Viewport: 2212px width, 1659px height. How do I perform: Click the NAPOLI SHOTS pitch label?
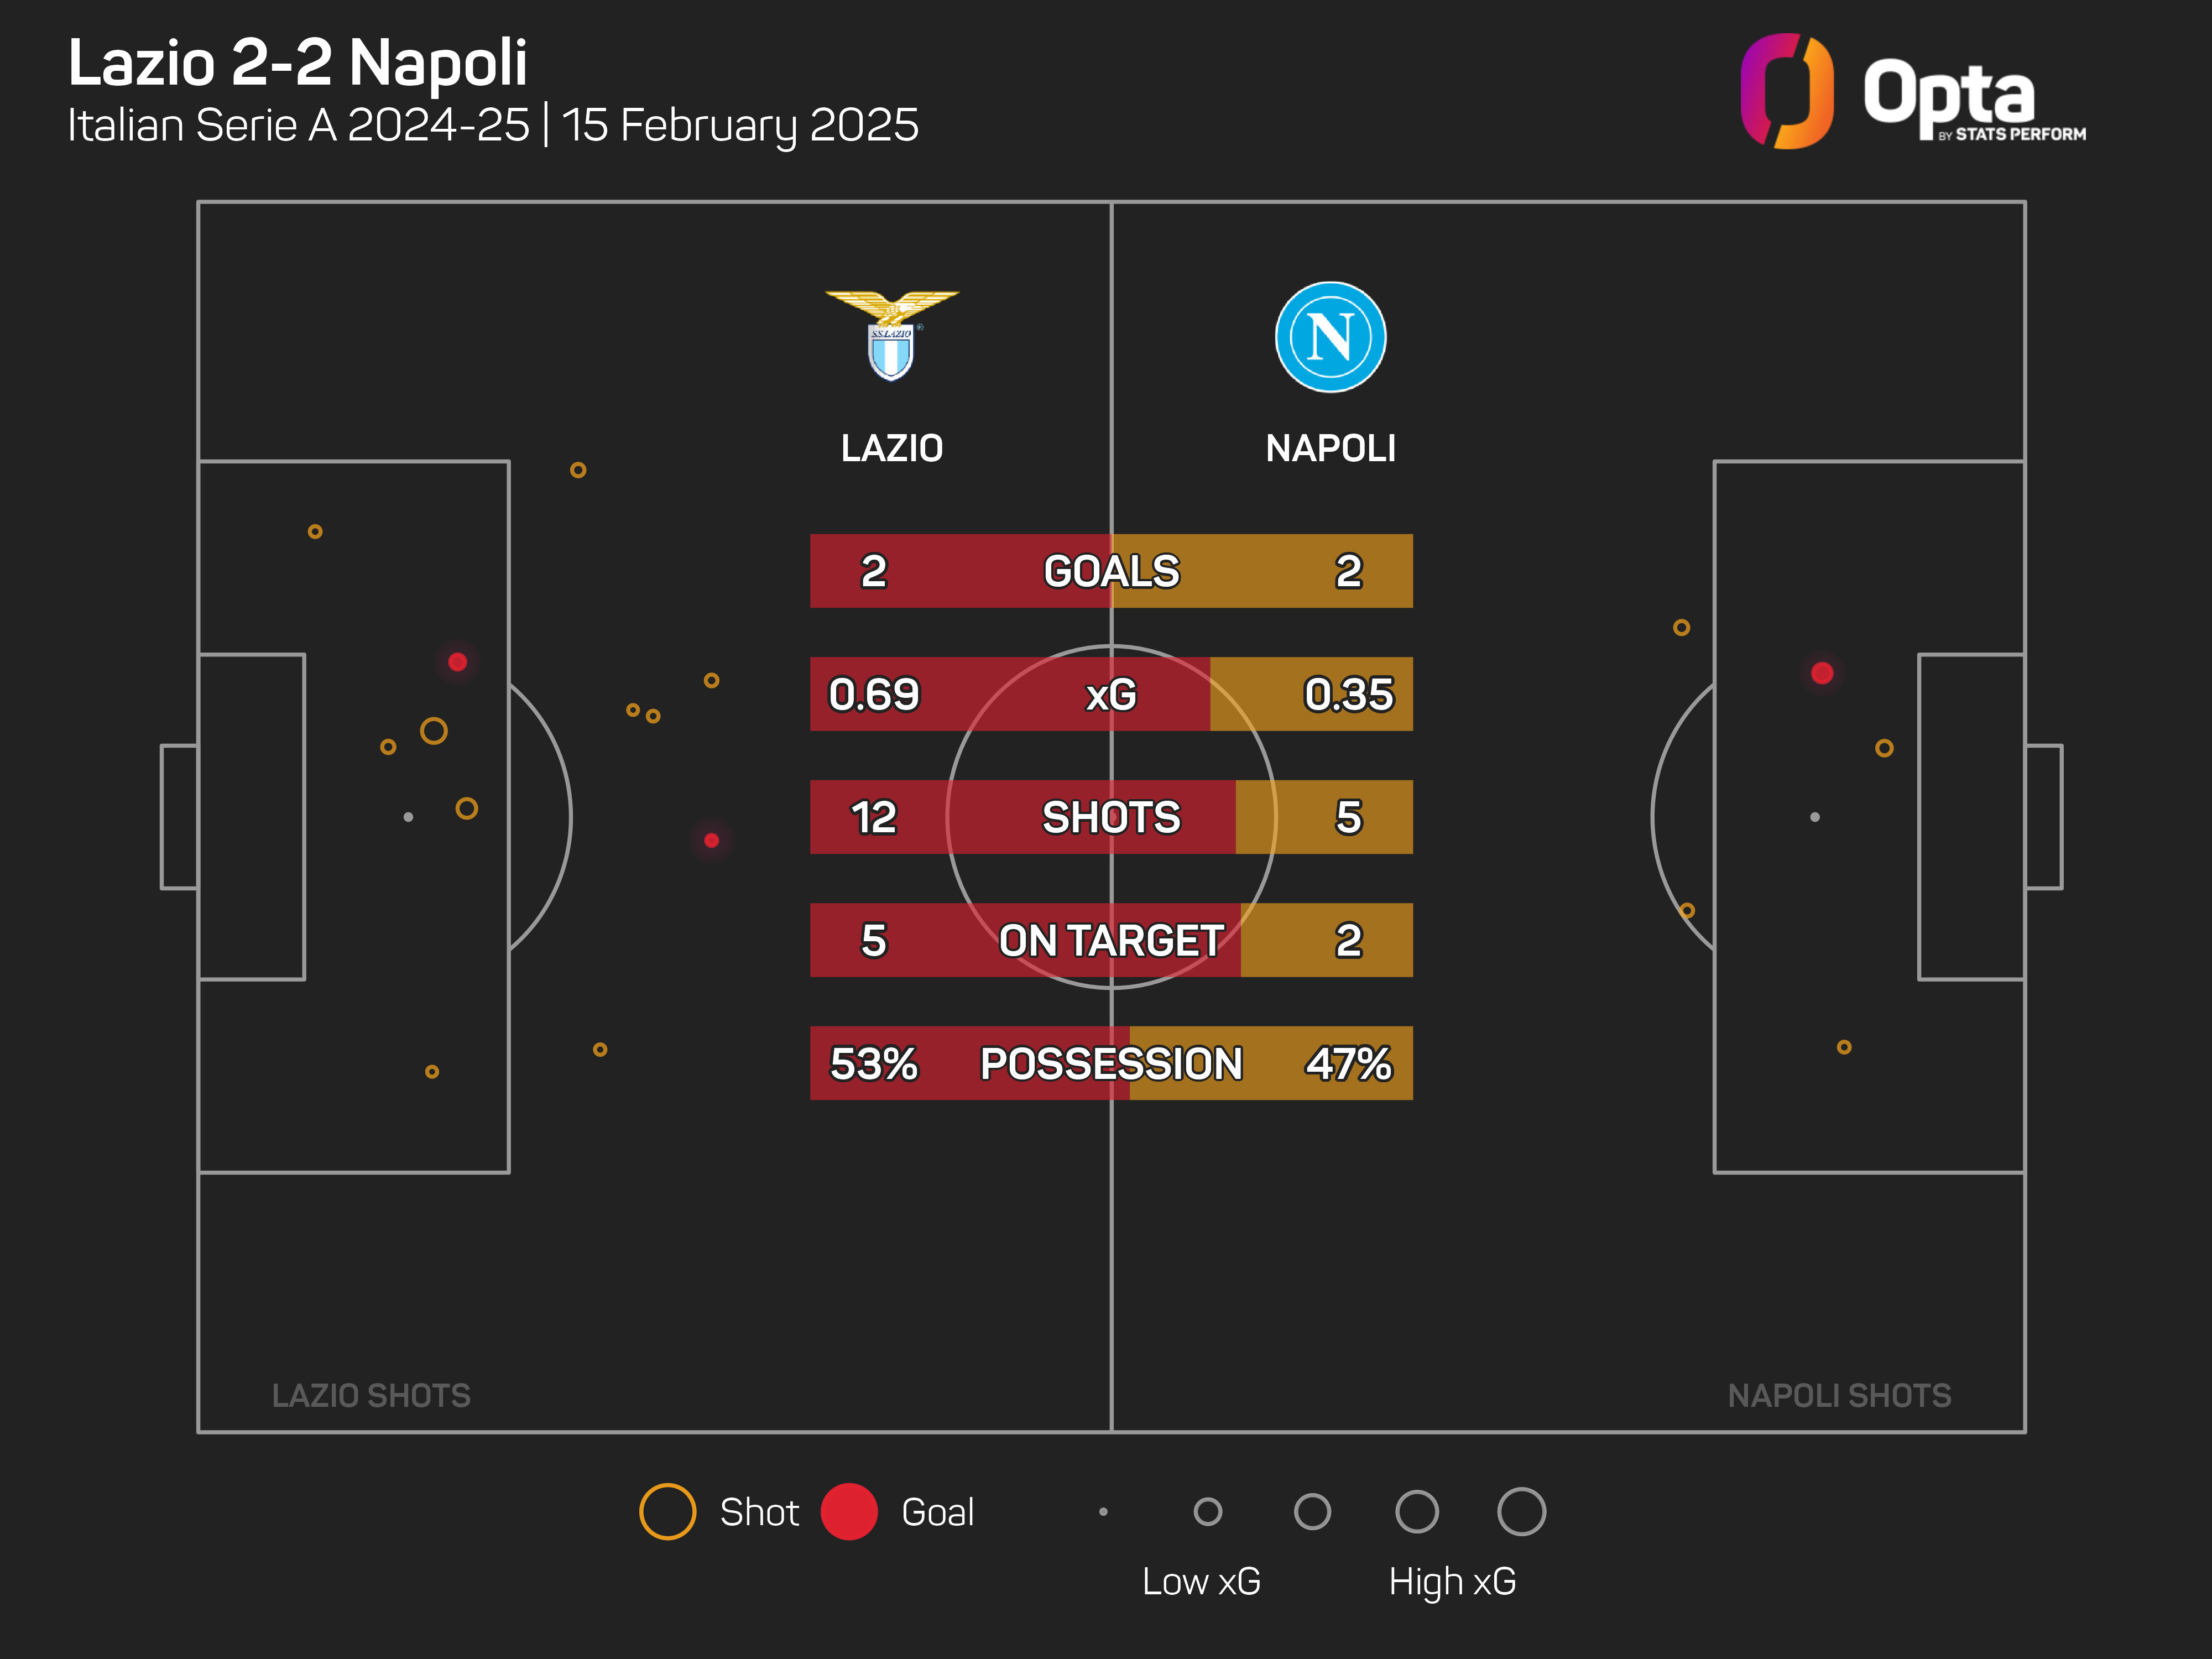point(1839,1395)
